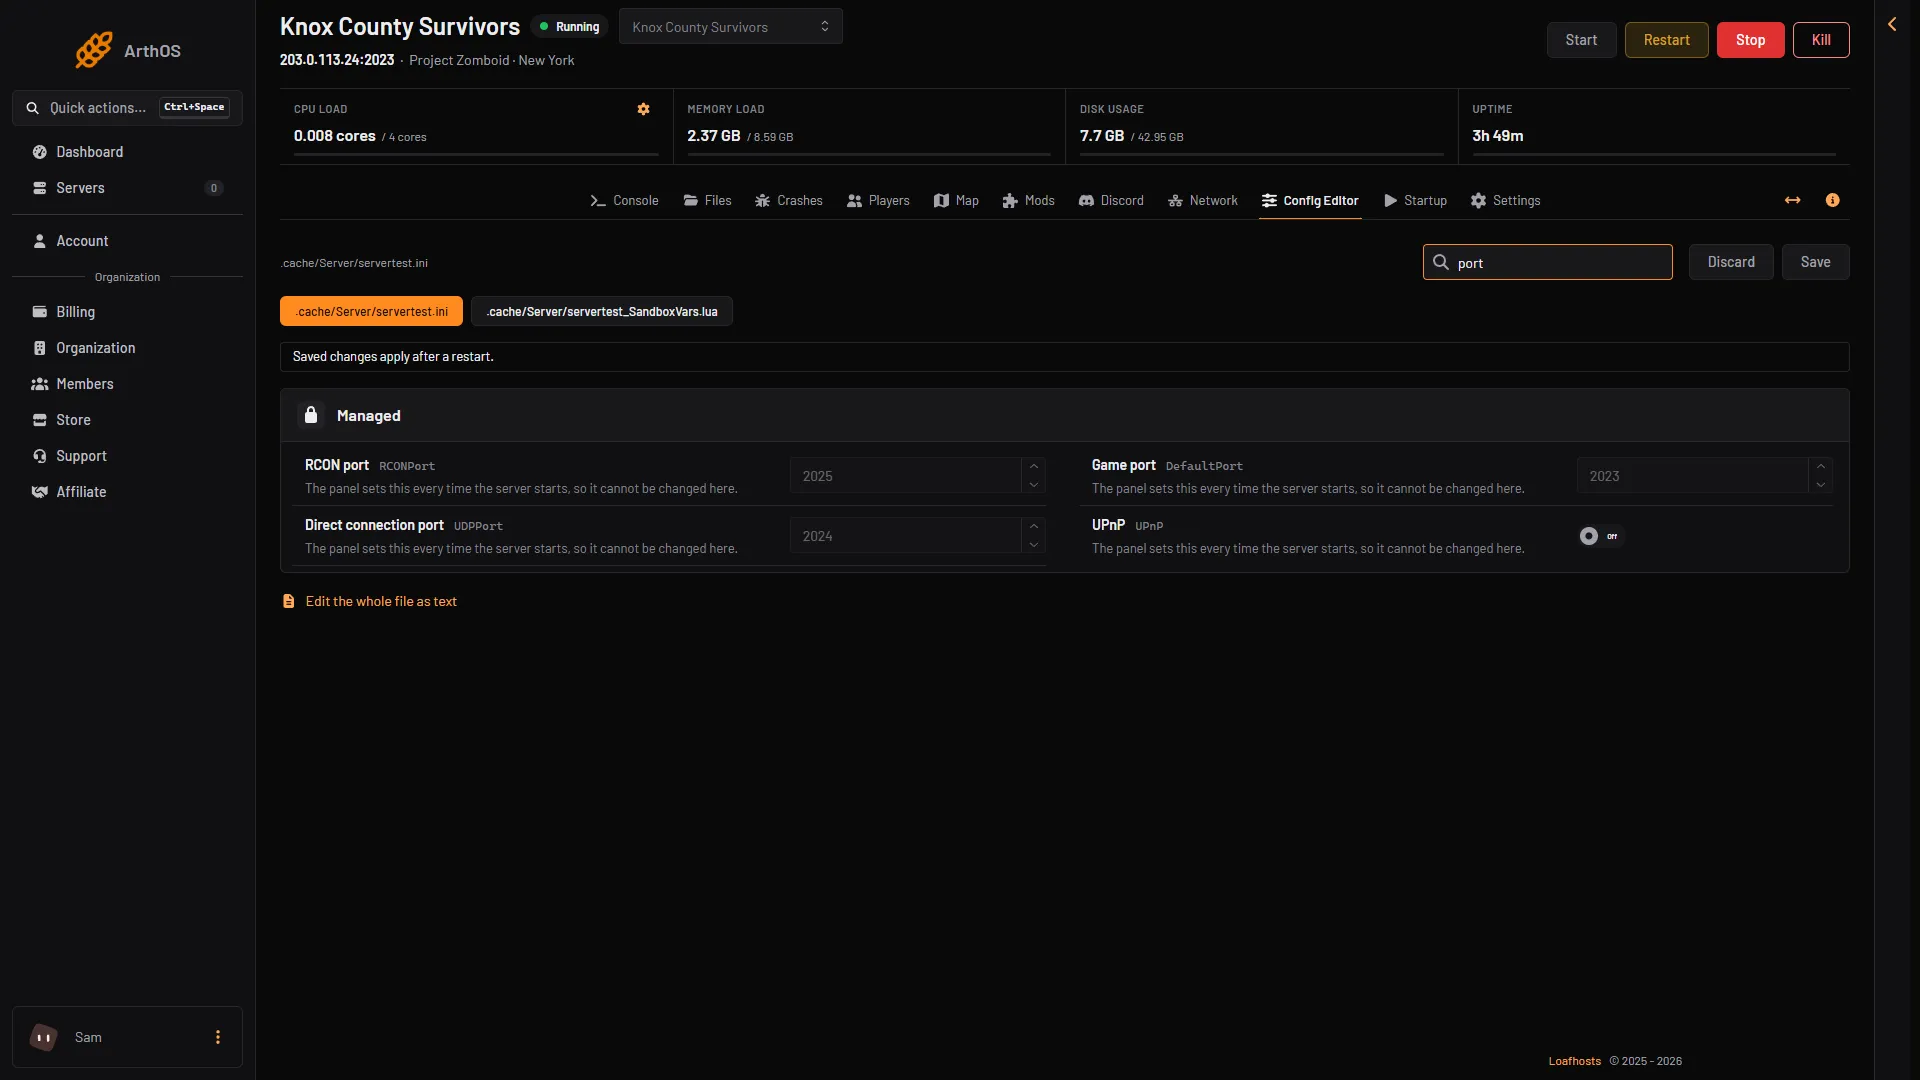This screenshot has width=1920, height=1080.
Task: Open Sam's user options menu
Action: tap(218, 1037)
